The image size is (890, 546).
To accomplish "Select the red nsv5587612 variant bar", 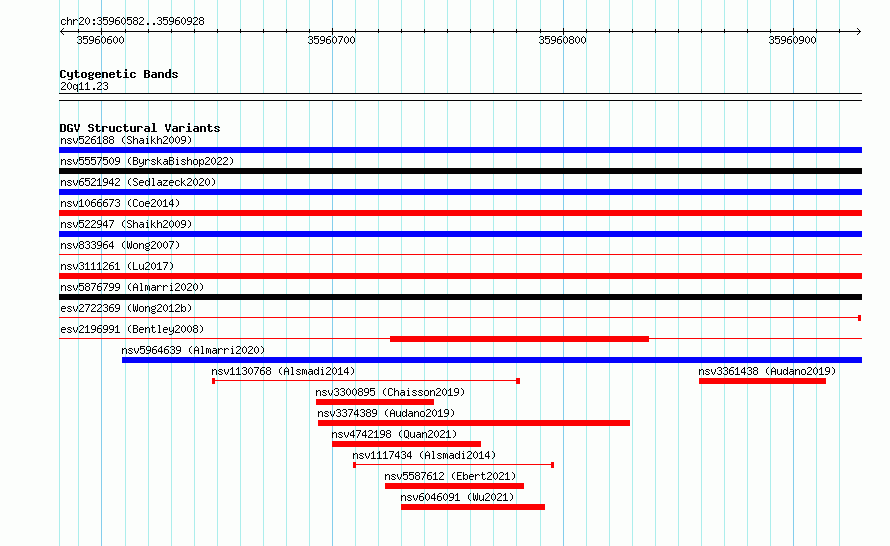I will pos(454,486).
